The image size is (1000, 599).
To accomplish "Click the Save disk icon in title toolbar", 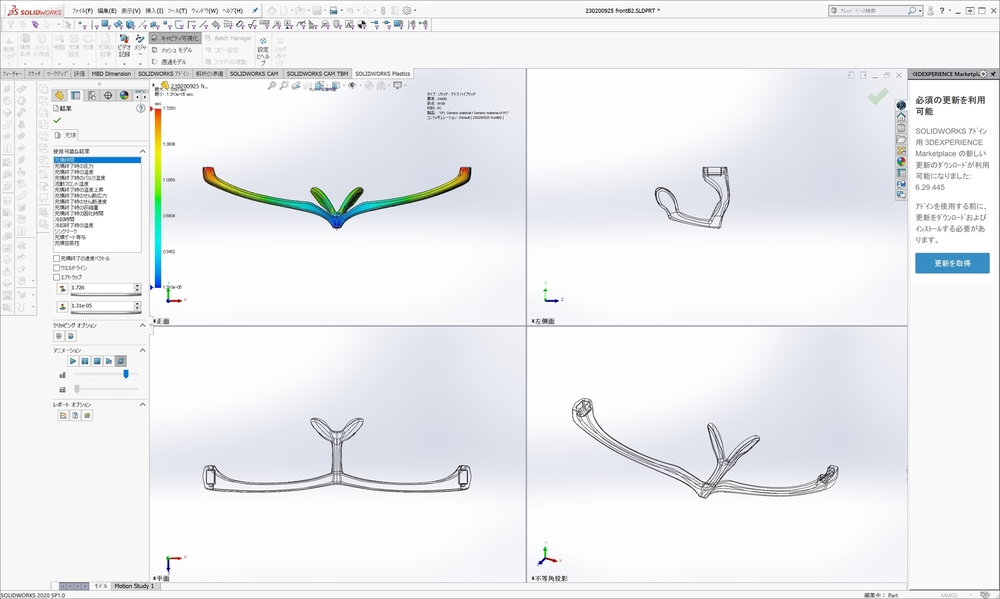I will click(317, 10).
